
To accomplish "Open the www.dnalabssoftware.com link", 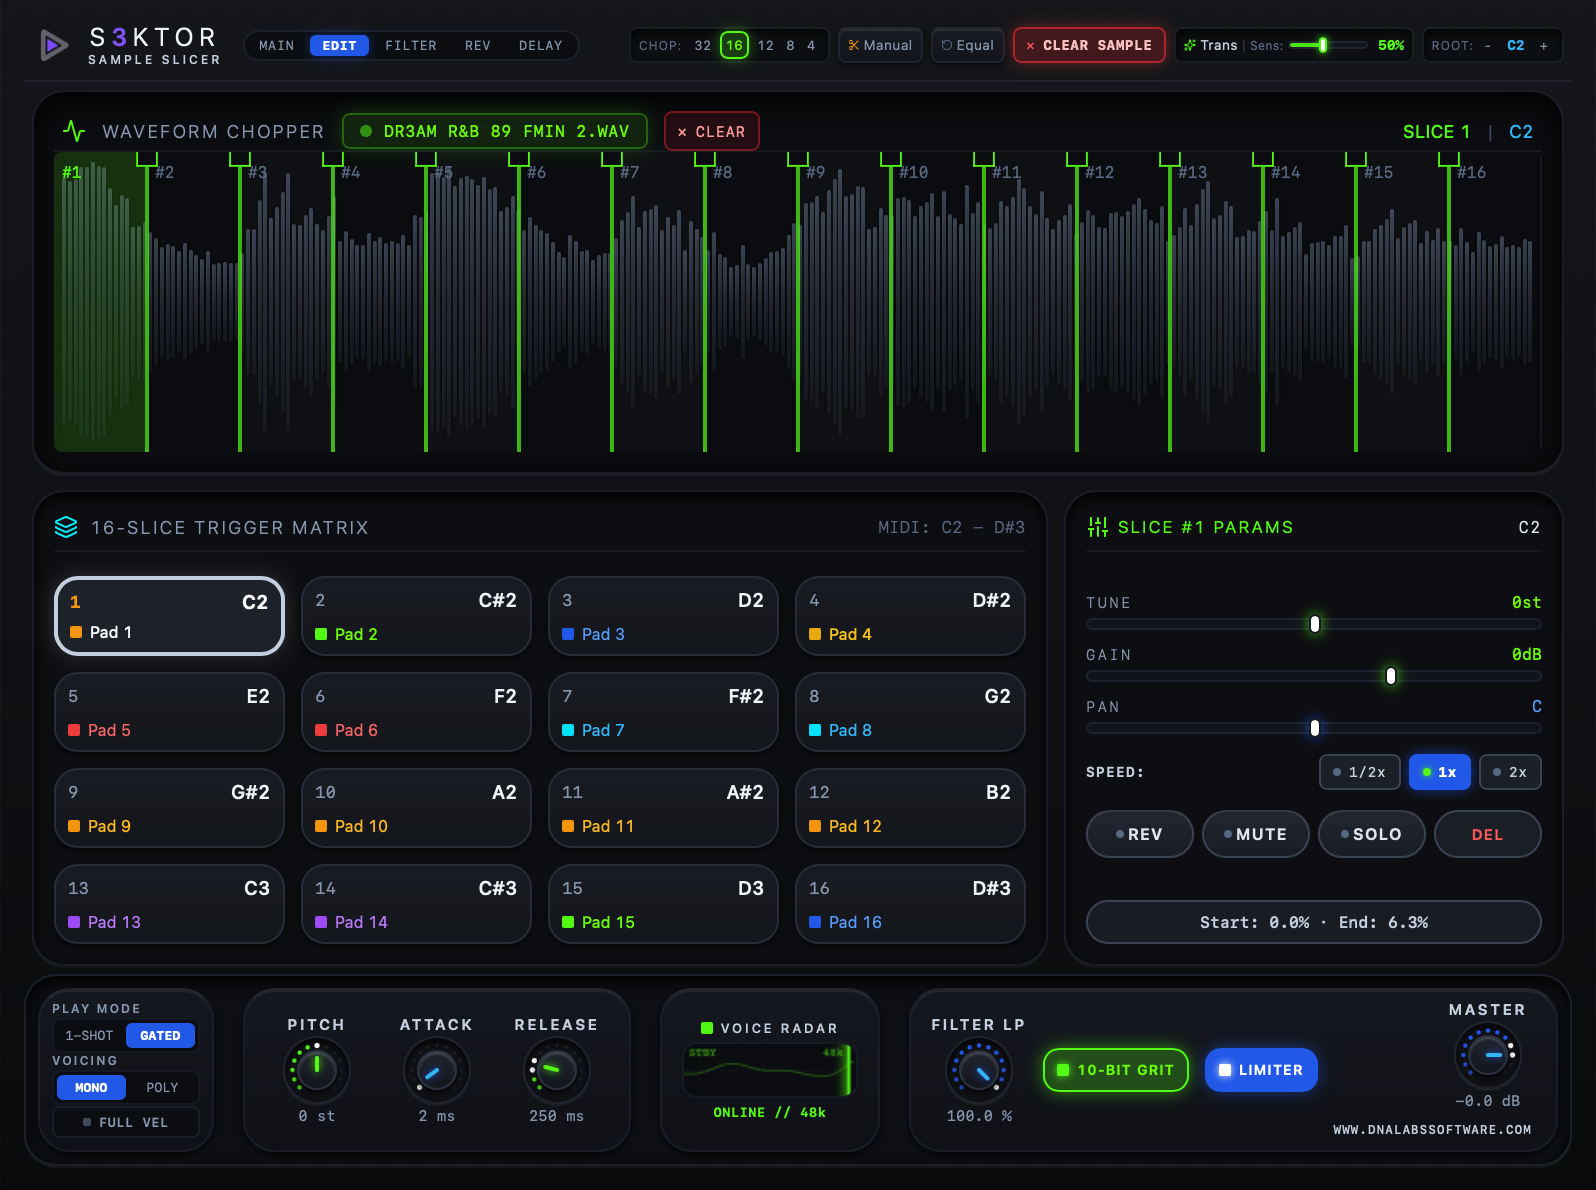I will point(1432,1130).
